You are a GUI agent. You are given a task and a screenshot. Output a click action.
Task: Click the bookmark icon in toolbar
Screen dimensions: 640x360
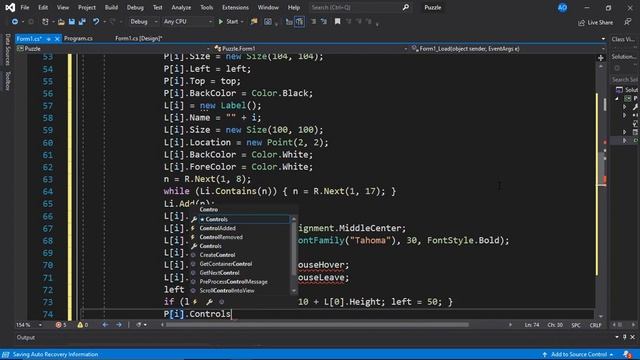point(338,22)
